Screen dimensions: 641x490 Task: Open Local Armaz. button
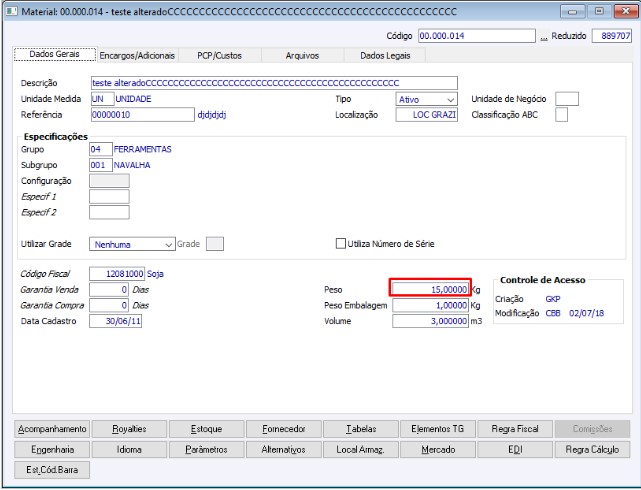[x=361, y=450]
